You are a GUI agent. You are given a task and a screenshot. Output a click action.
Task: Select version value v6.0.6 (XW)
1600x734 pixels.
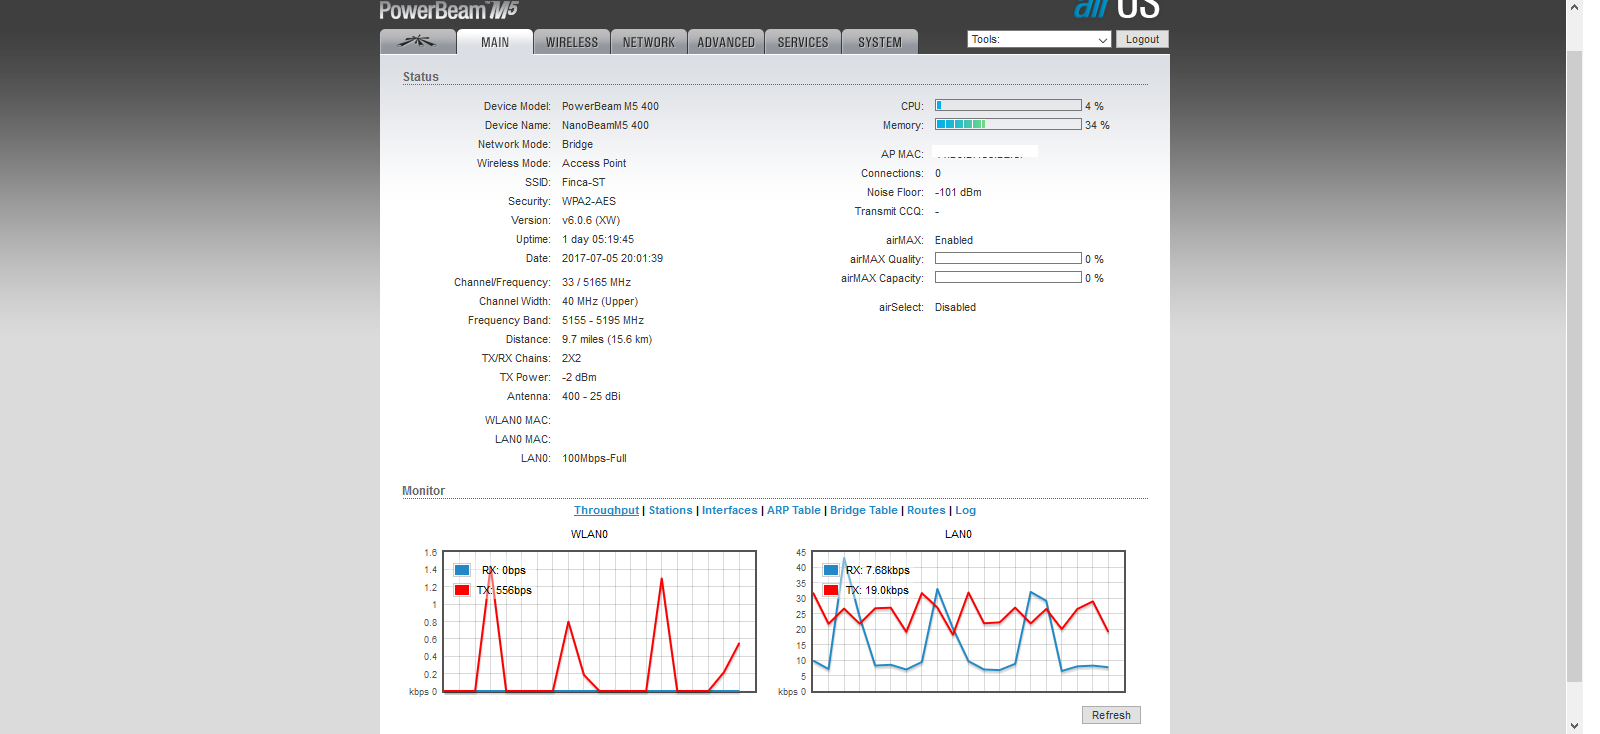tap(591, 220)
